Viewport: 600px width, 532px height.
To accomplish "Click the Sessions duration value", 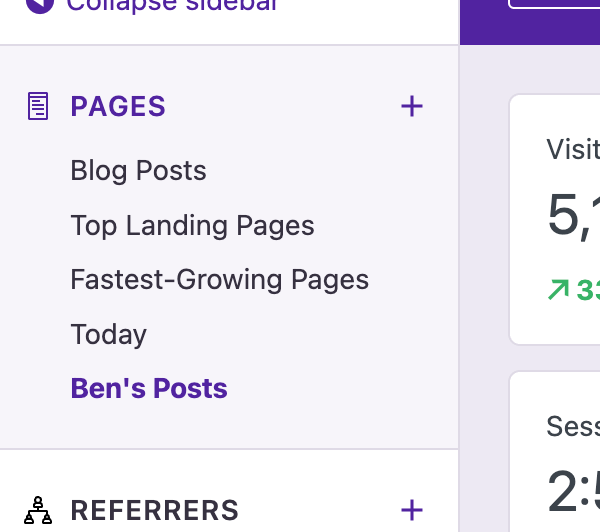I will 573,490.
